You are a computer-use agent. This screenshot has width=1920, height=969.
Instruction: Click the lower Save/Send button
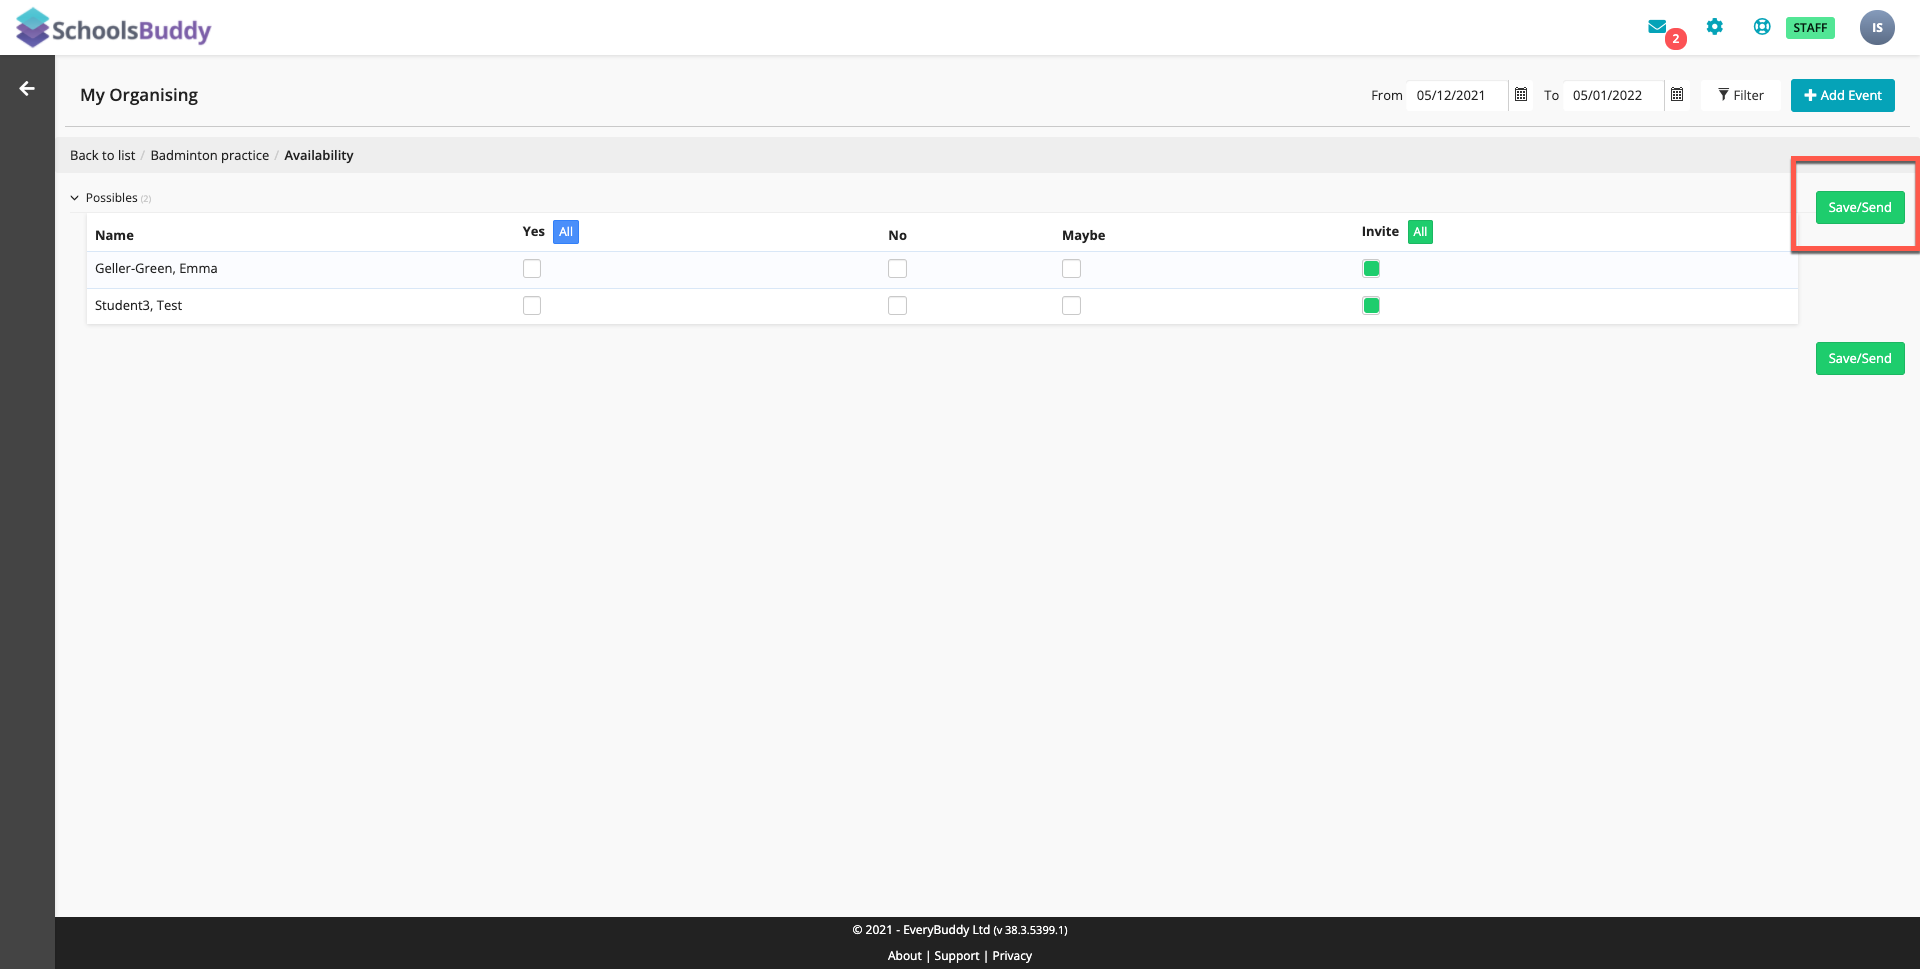coord(1860,358)
